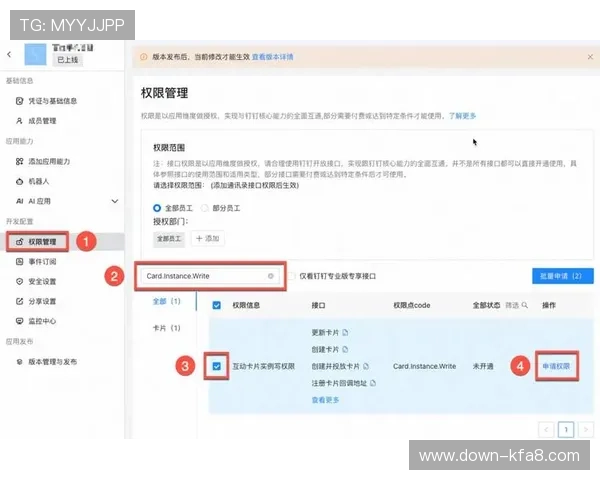Switch to the 卡片 (1) tab
This screenshot has height=480, width=600.
(x=166, y=328)
